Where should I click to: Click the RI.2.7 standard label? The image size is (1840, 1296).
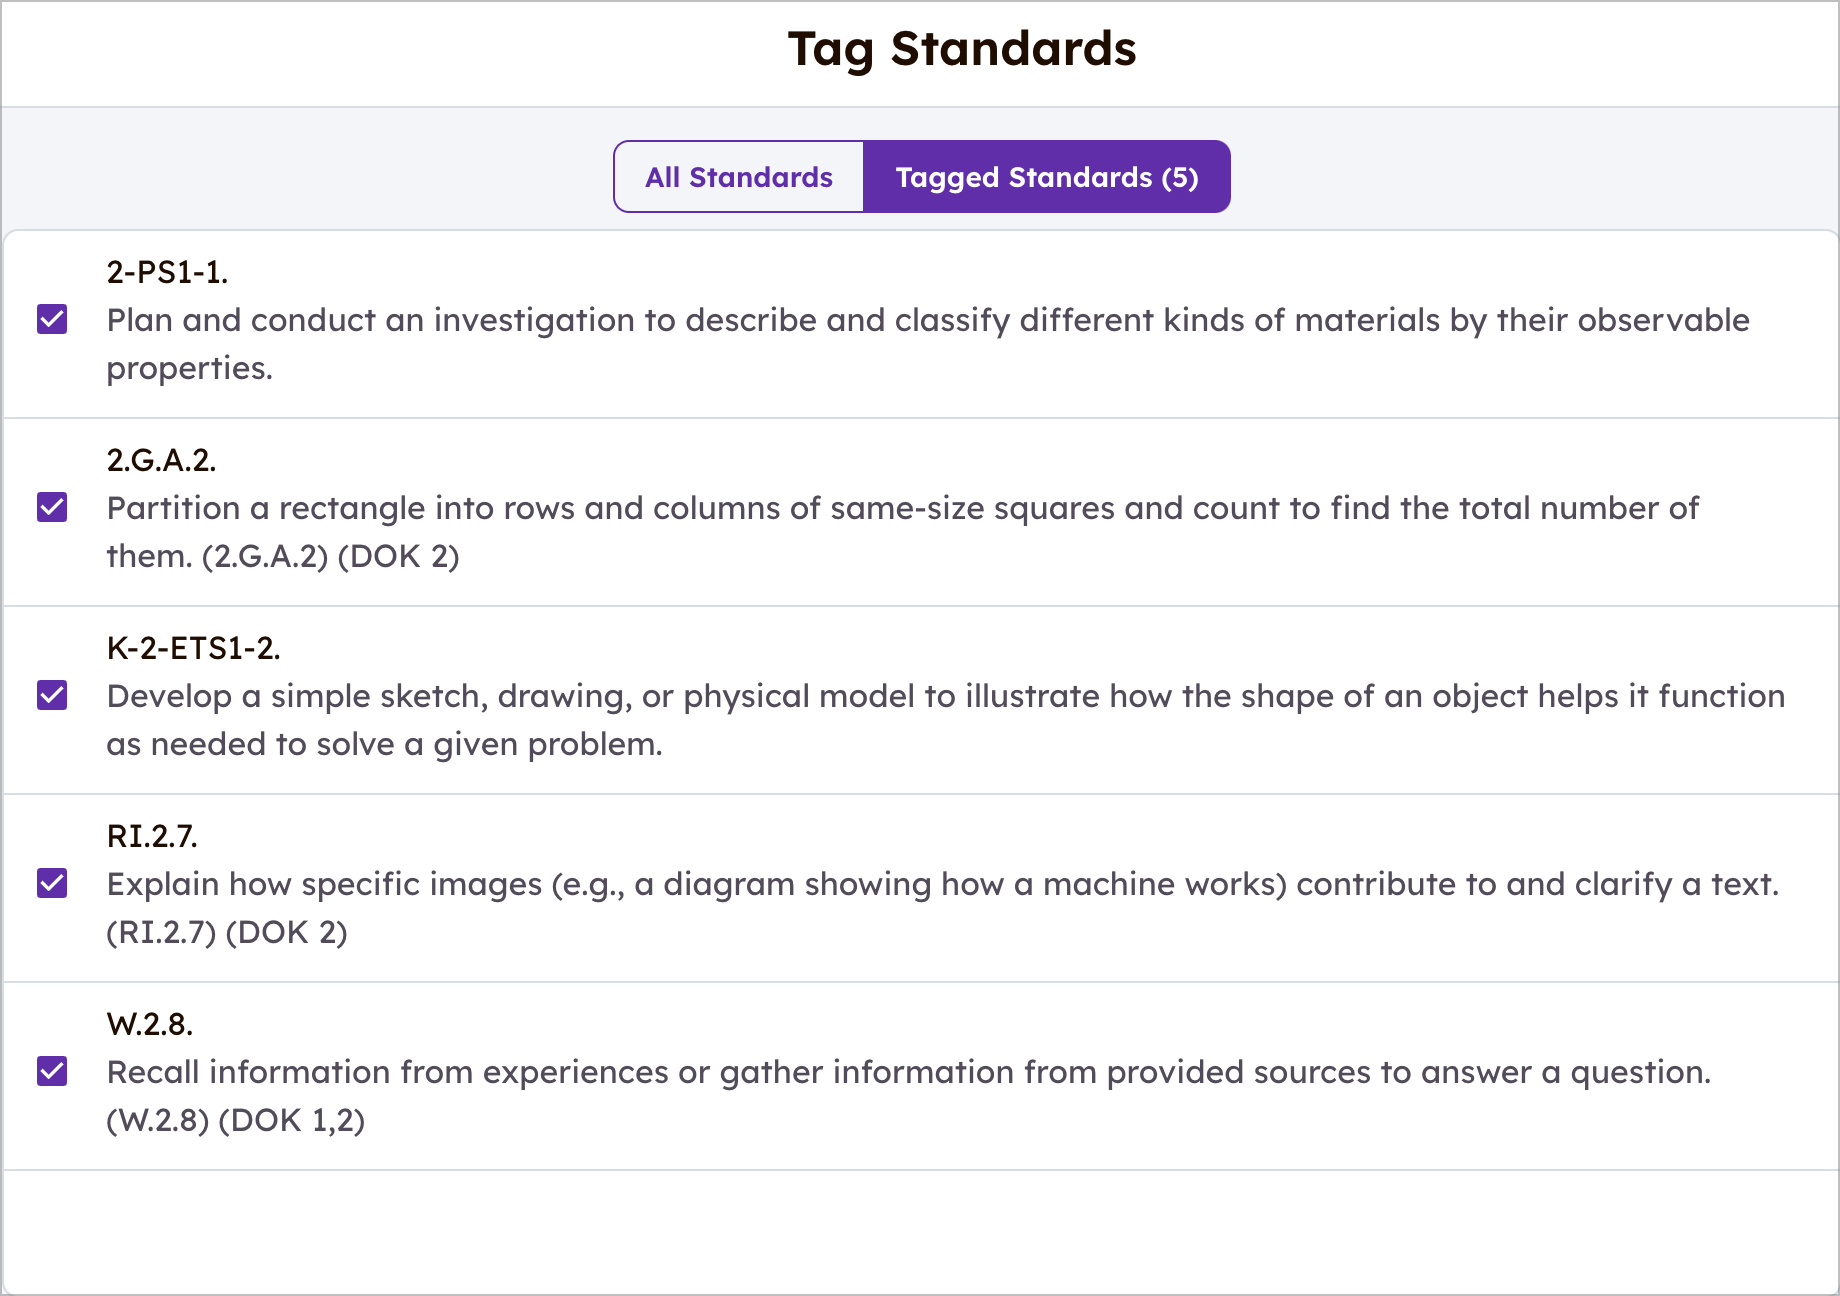coord(152,836)
